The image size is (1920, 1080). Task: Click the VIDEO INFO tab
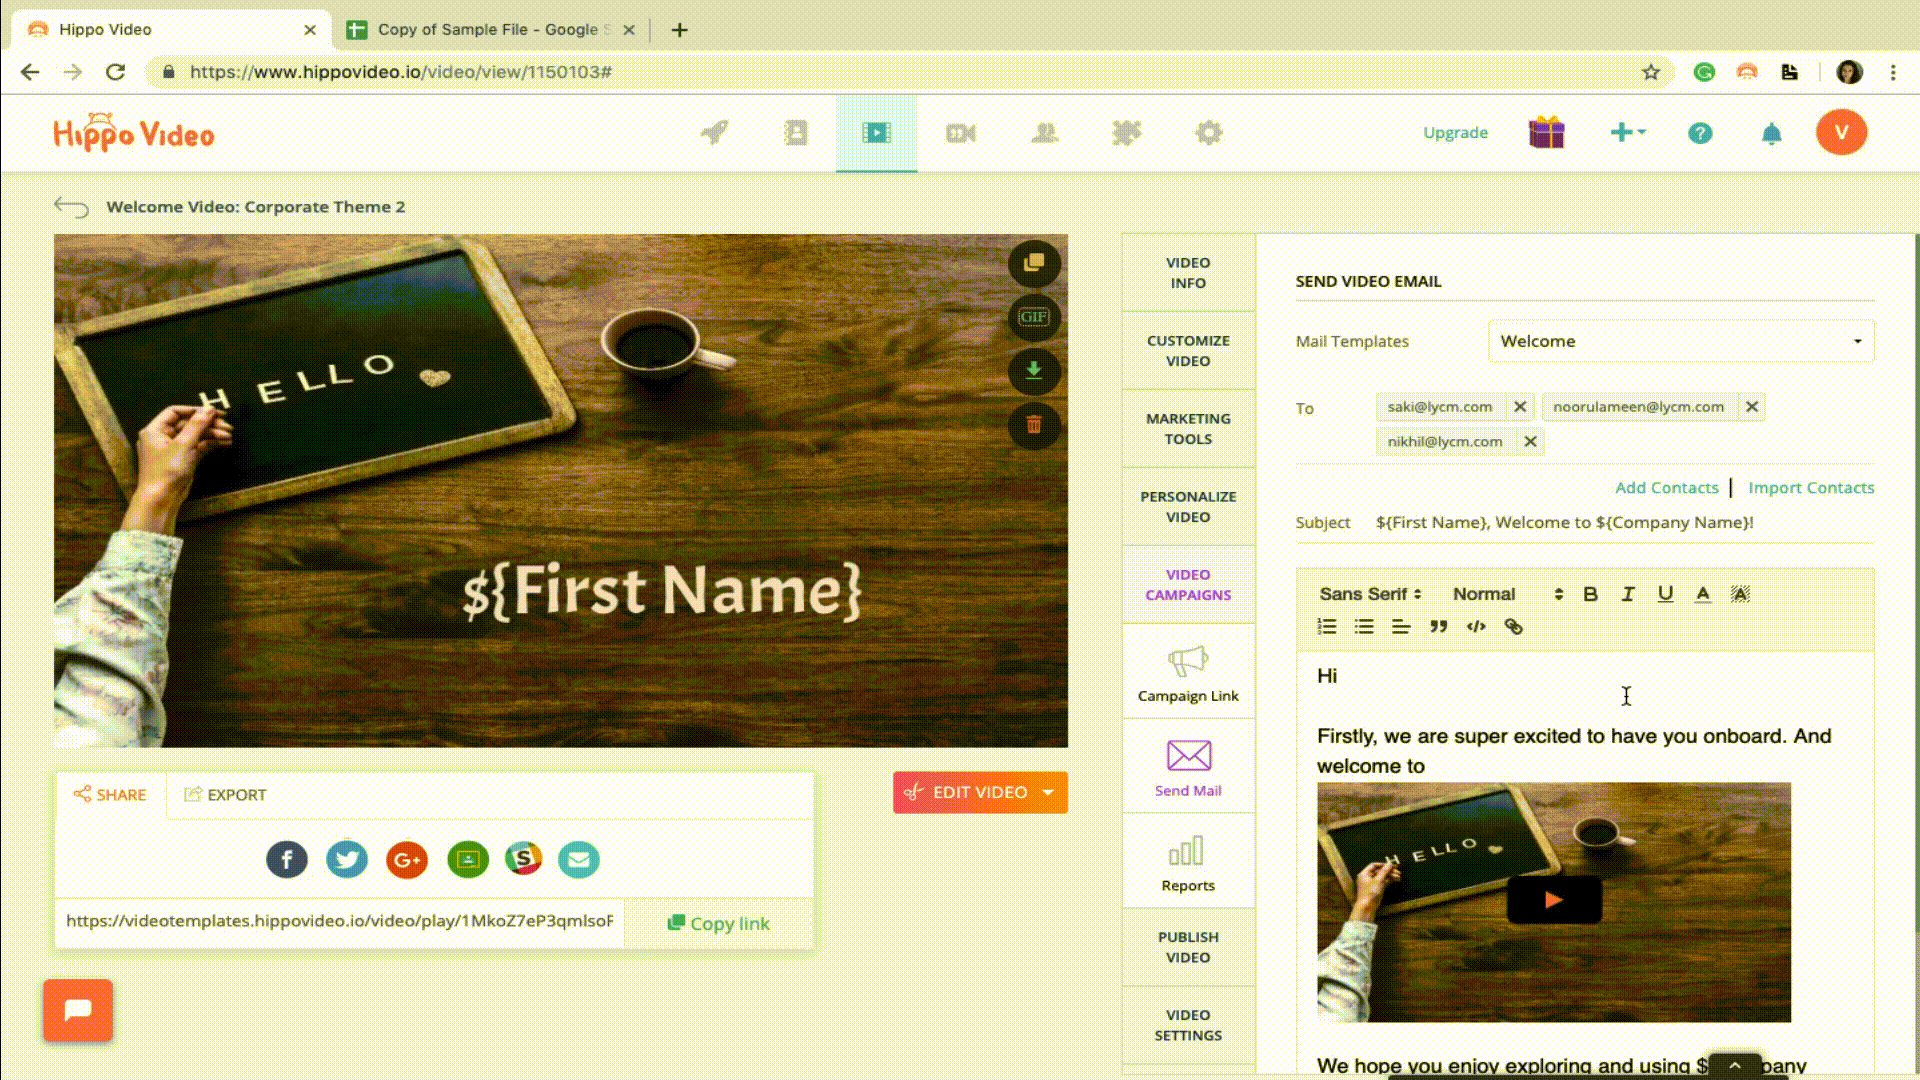[1187, 272]
